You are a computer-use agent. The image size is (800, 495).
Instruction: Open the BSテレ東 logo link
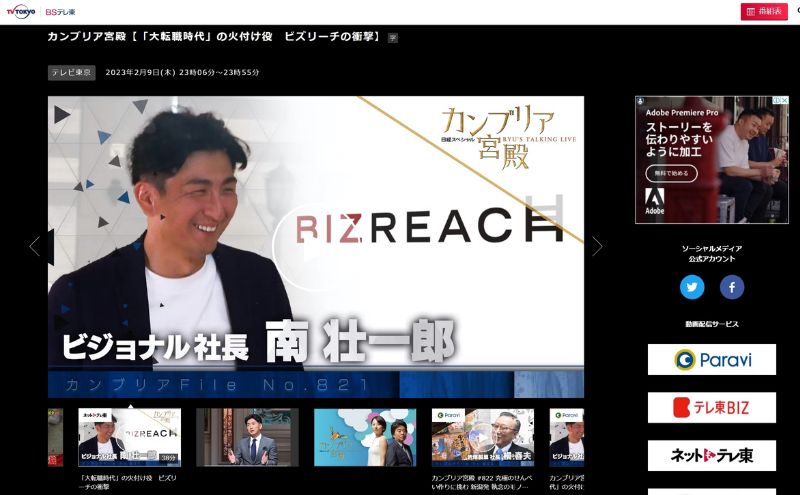(x=60, y=12)
